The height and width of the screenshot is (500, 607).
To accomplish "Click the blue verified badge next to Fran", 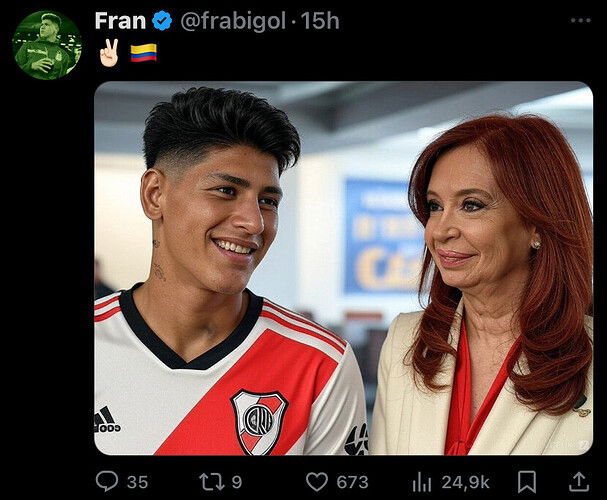I will coord(162,21).
